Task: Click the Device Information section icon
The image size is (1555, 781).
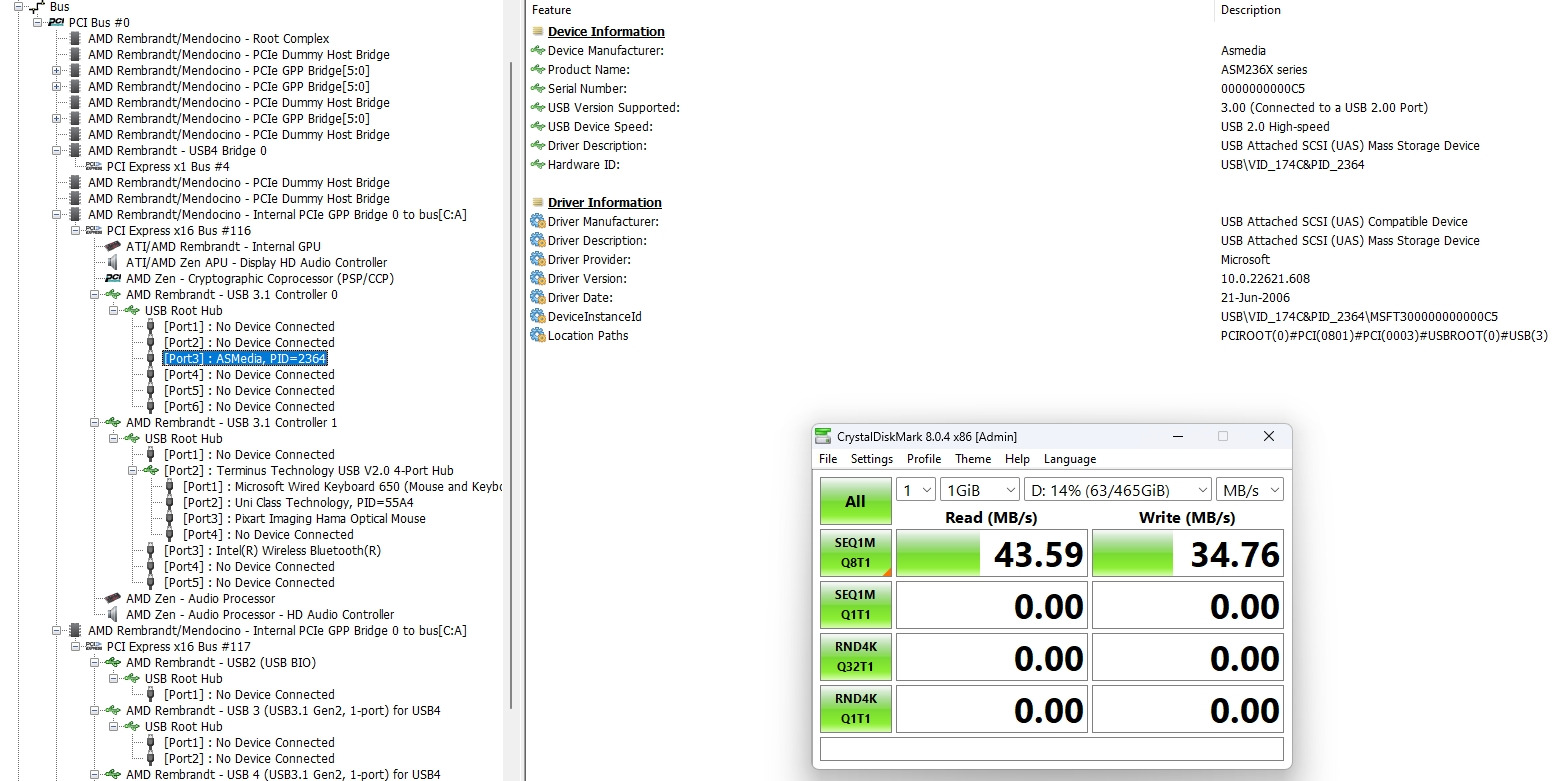Action: pos(538,32)
